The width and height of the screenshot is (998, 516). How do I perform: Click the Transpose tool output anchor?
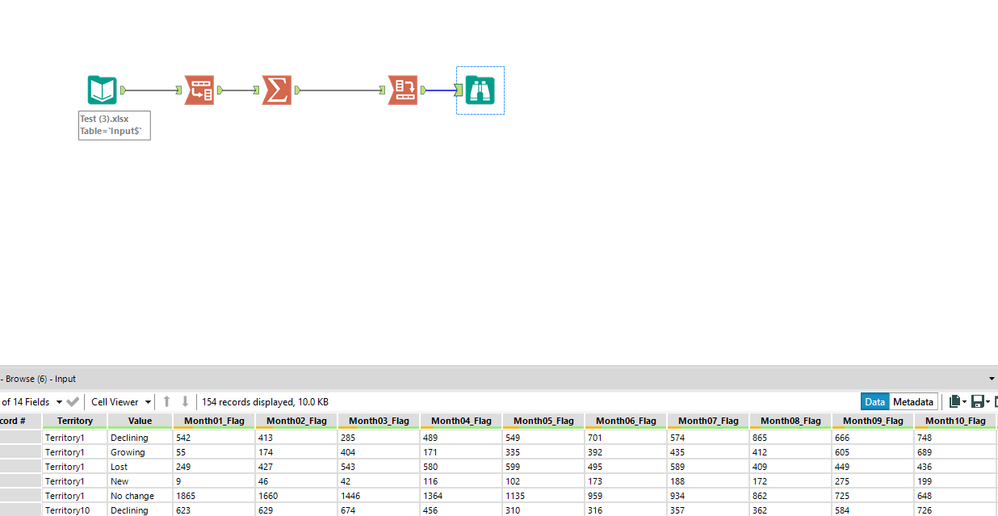coord(220,90)
